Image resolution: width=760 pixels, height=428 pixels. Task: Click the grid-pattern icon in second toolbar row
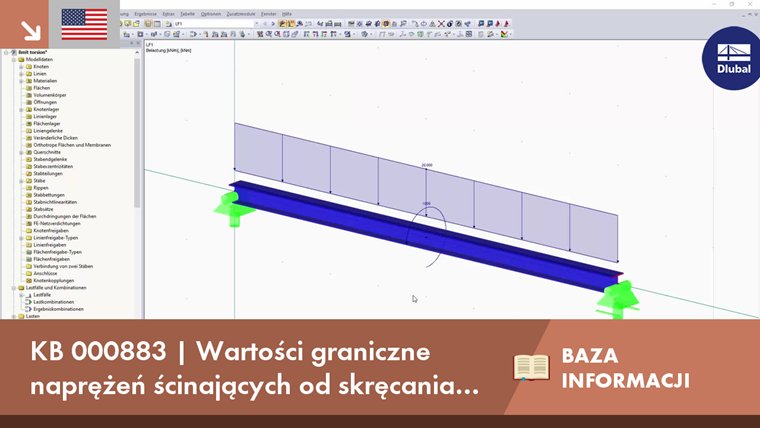coord(469,34)
